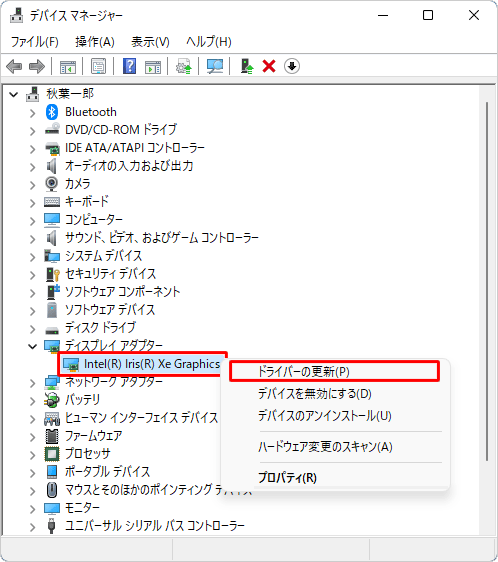498x562 pixels.
Task: Select プロパティ(R) in context menu
Action: coord(287,477)
